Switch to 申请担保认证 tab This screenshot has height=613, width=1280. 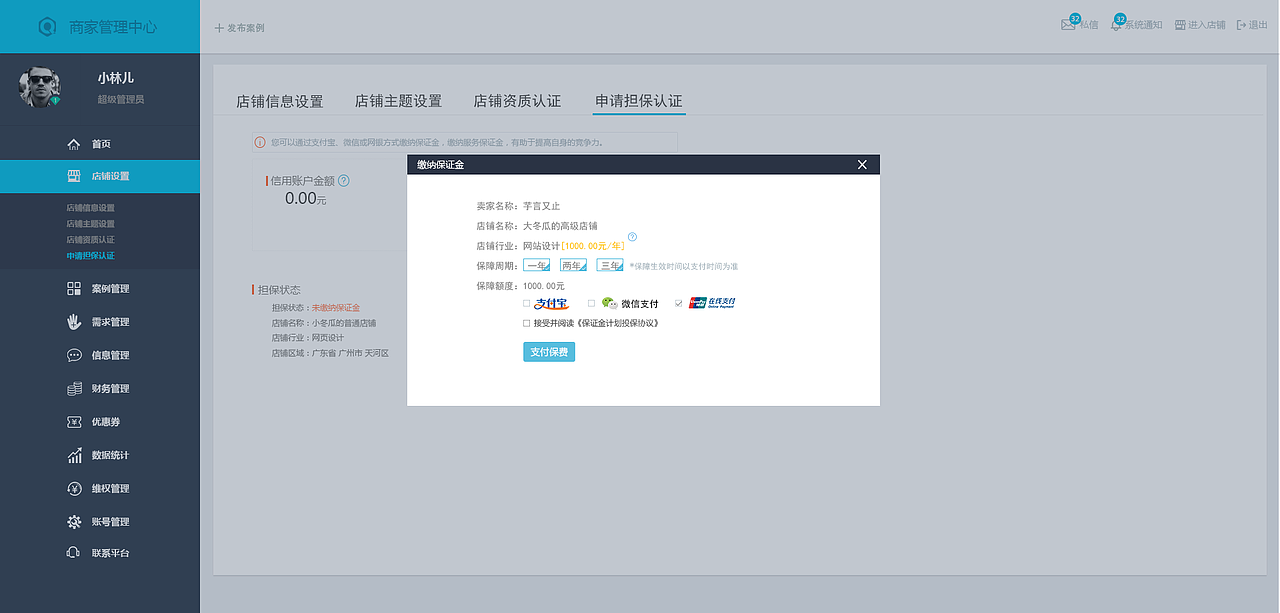pyautogui.click(x=639, y=101)
